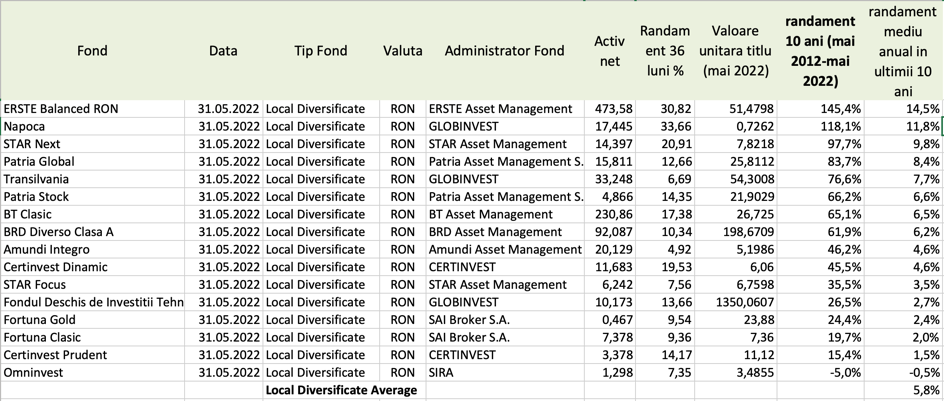Select the 'Valuta' column header
Viewport: 944px width, 401px height.
tap(403, 51)
